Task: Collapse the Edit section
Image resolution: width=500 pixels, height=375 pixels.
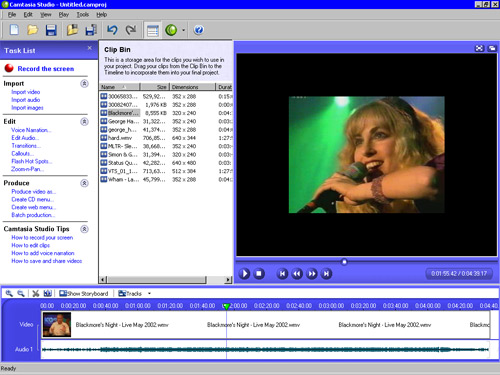Action: (x=84, y=121)
